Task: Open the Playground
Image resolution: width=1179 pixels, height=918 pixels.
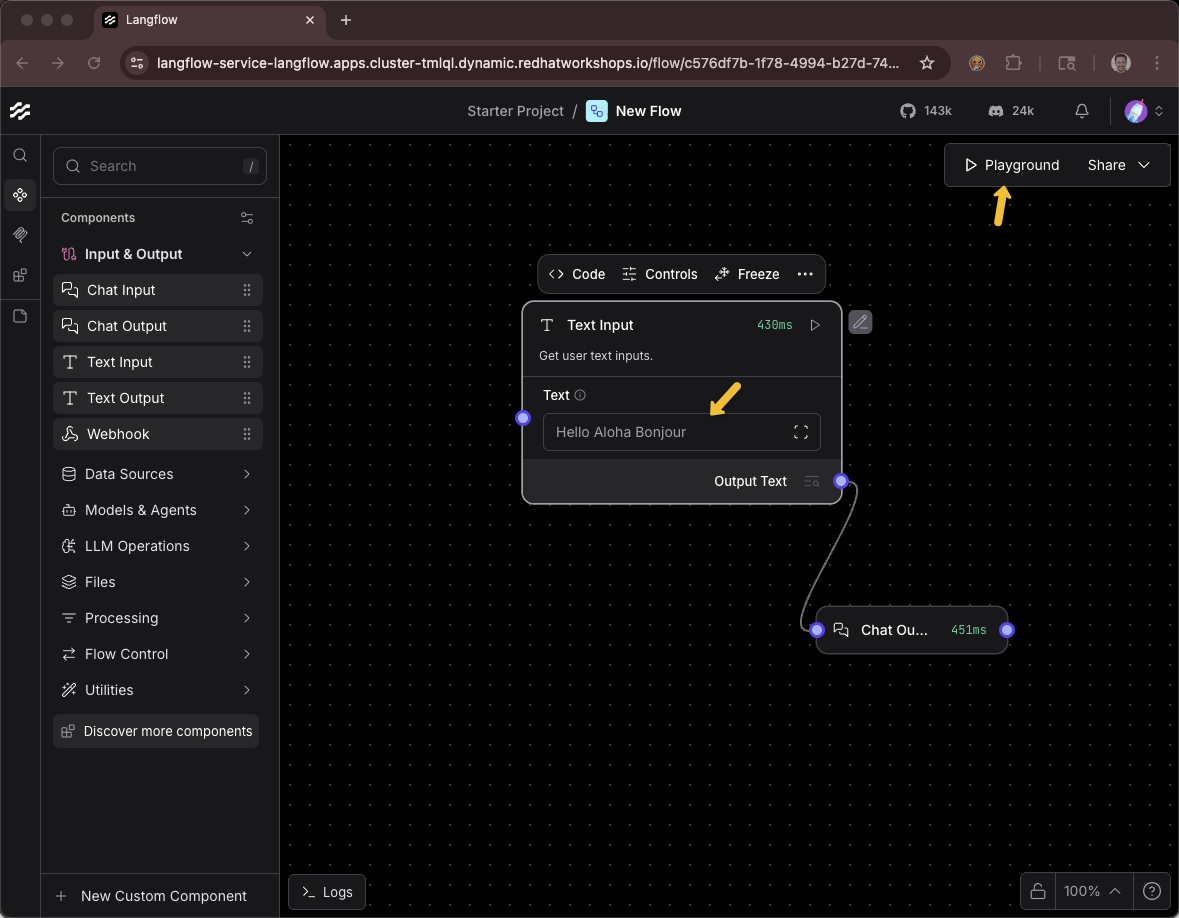Action: pos(1011,165)
